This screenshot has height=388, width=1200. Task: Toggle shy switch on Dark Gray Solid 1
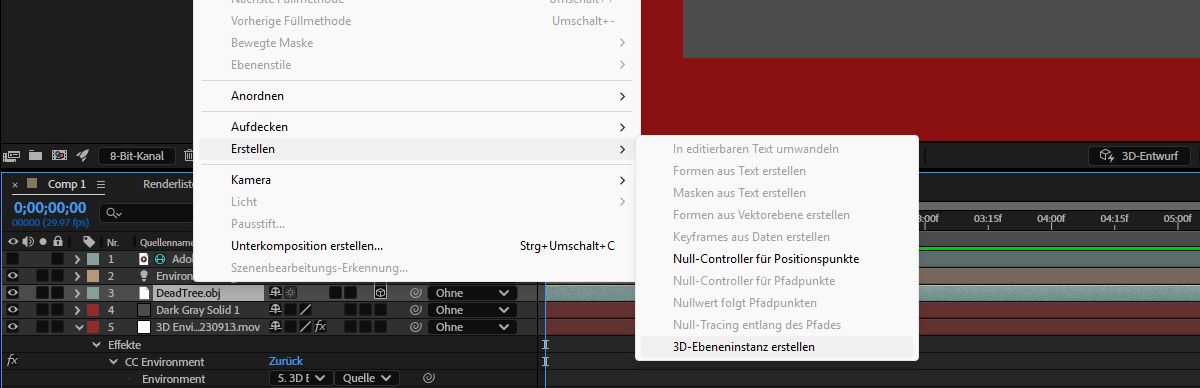pos(275,310)
